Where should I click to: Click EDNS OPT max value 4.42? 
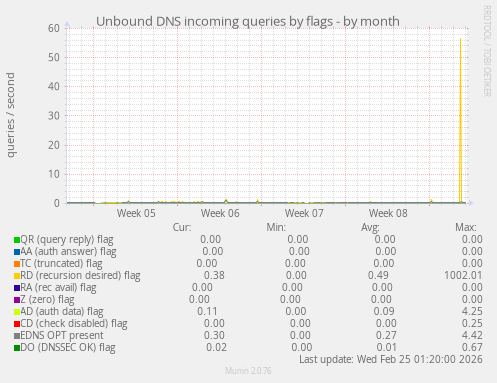pos(472,336)
